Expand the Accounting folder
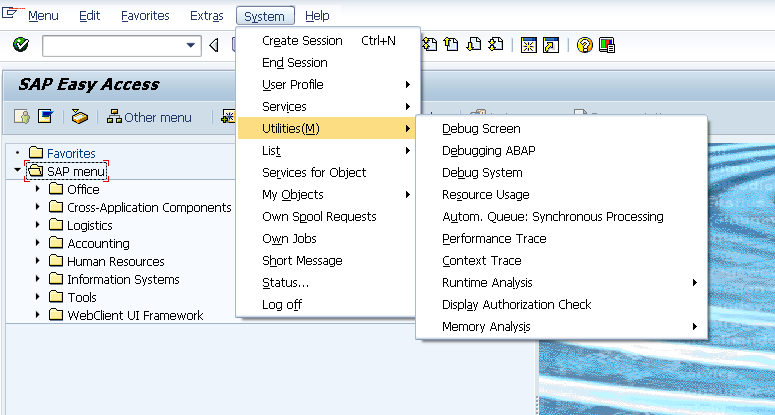This screenshot has height=415, width=775. 38,243
